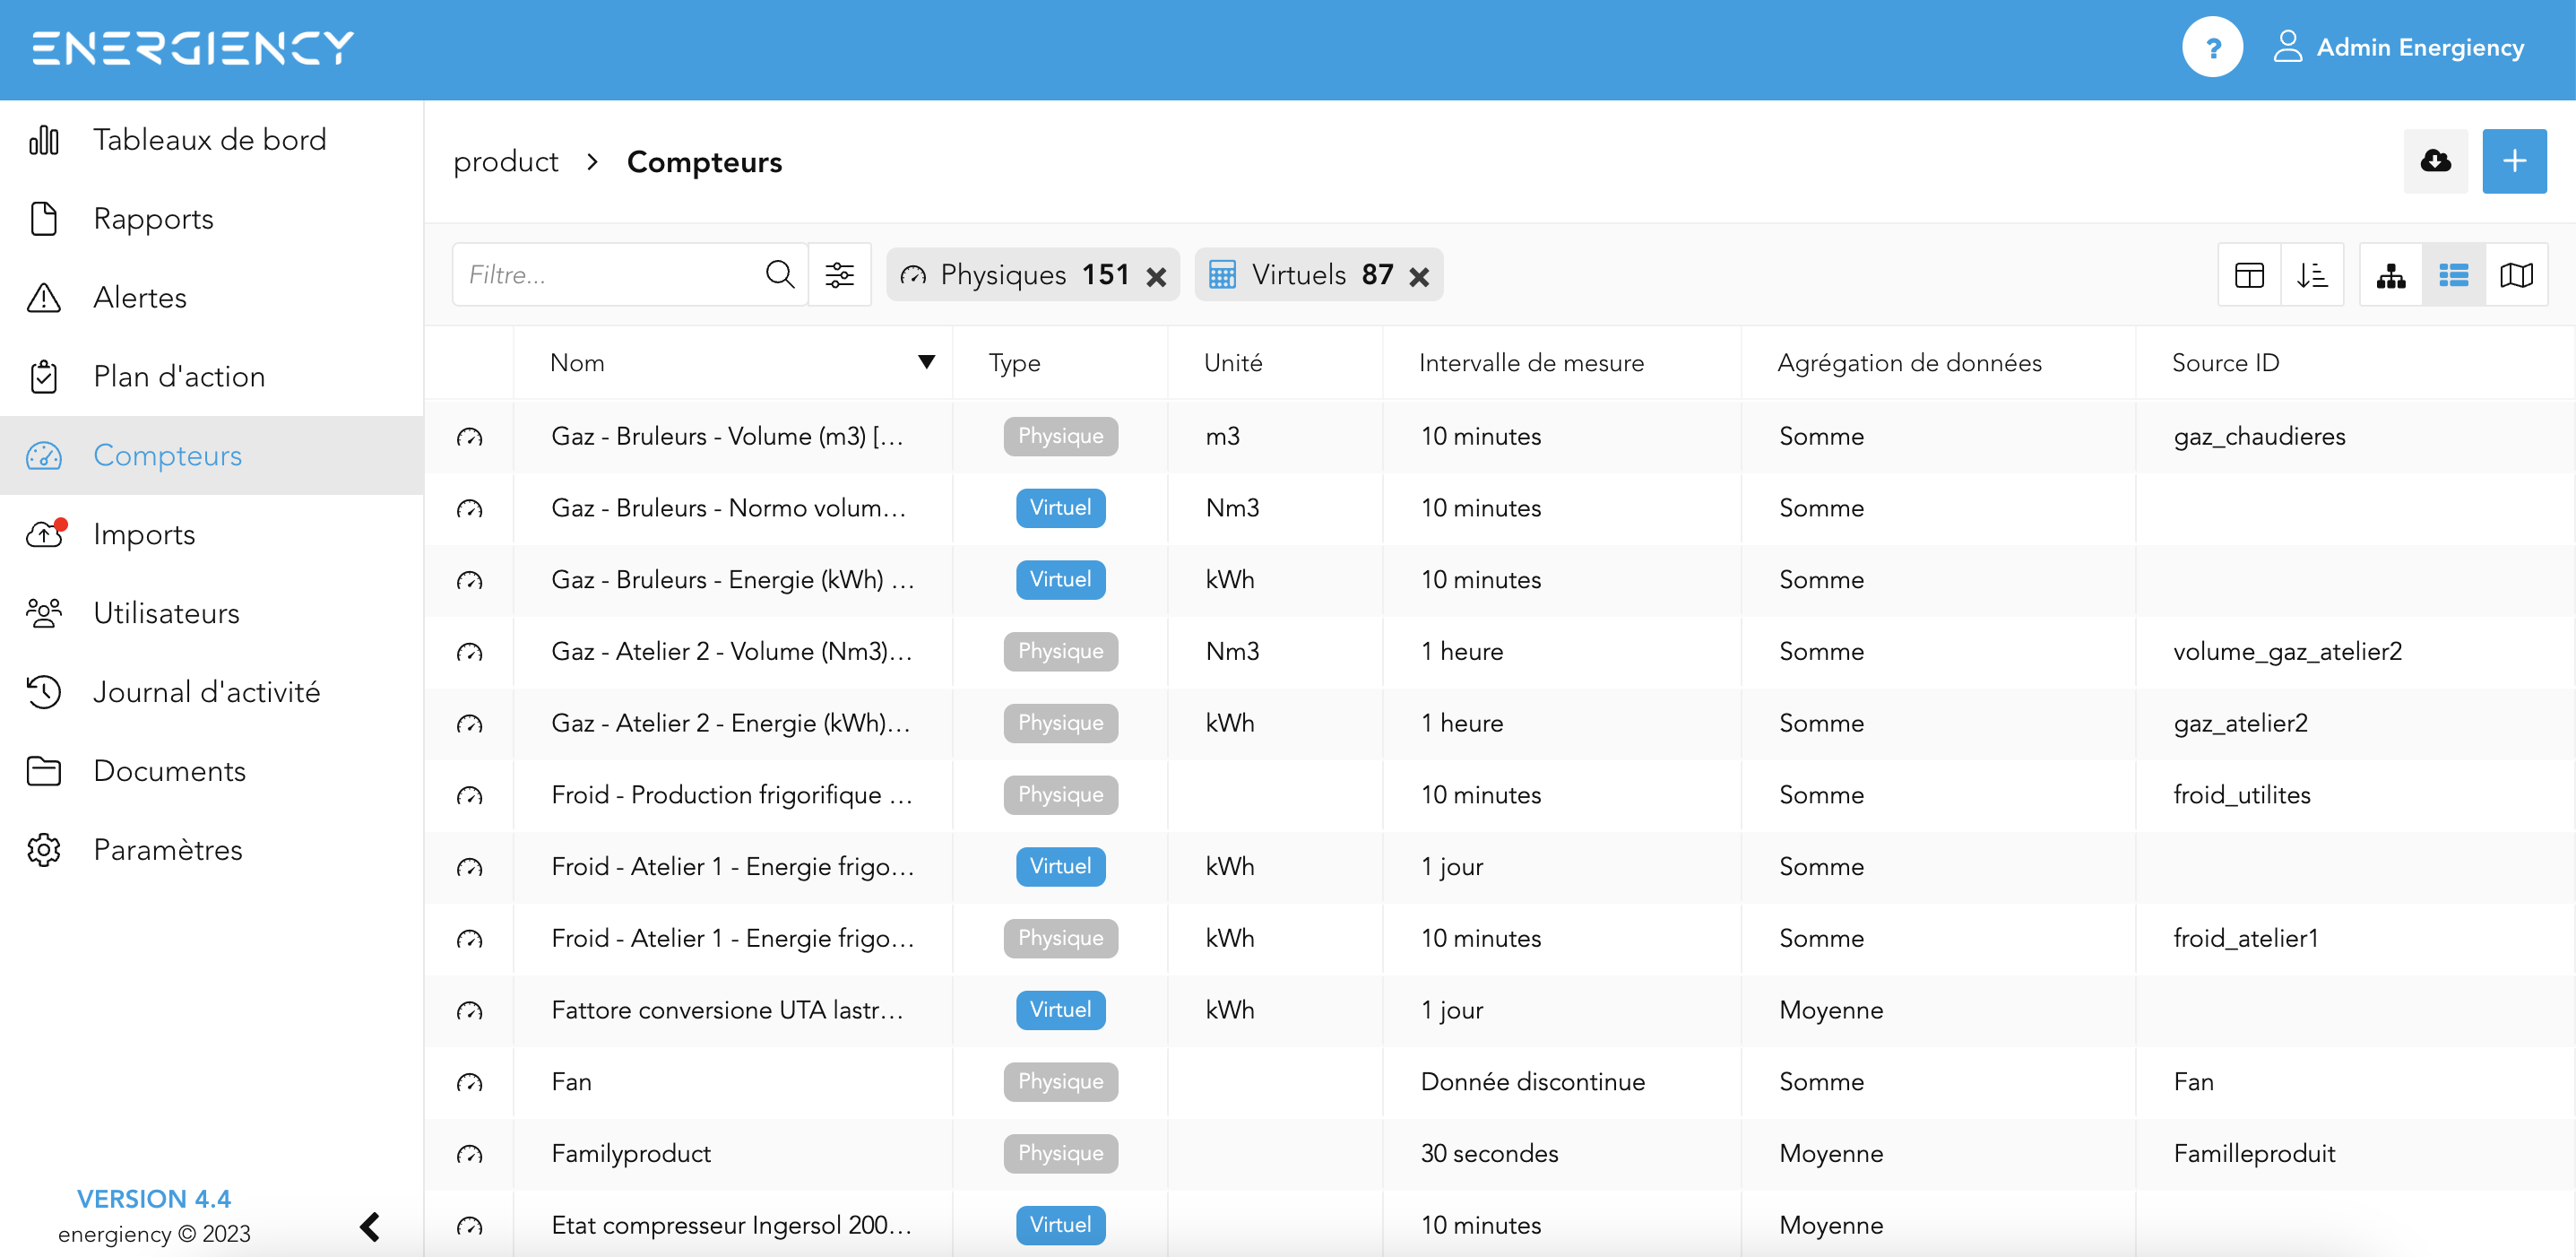The height and width of the screenshot is (1257, 2576).
Task: Click gauge icon of Fattore conversione row
Action: coord(469,1010)
